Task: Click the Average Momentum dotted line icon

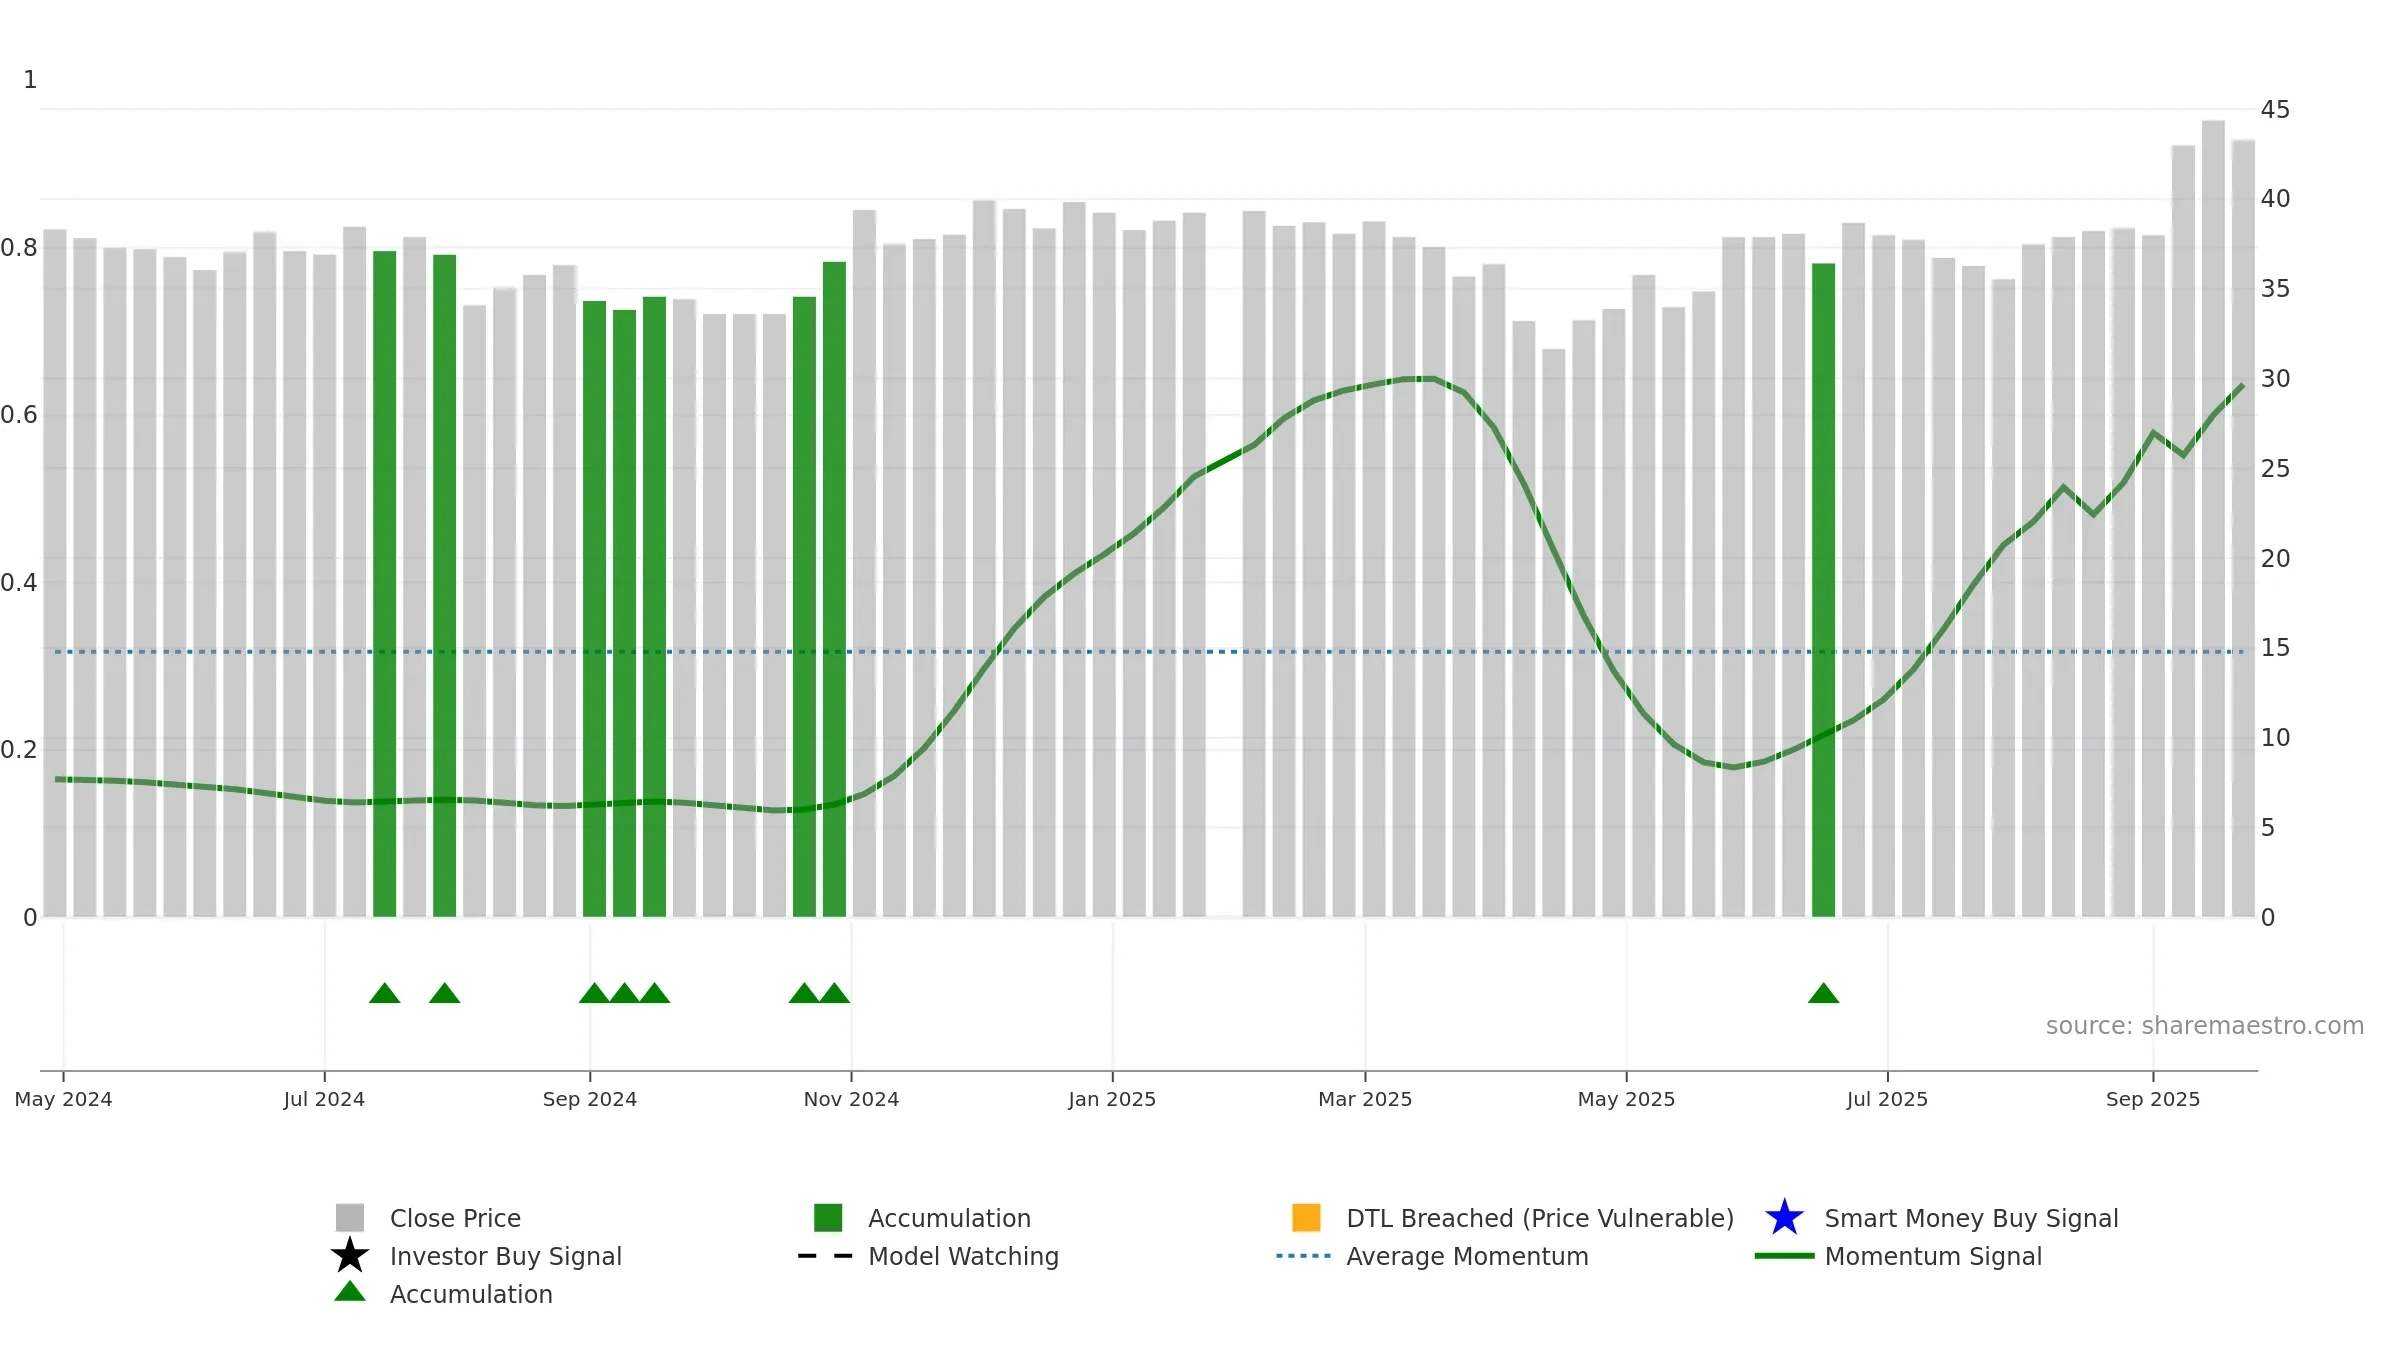Action: (1304, 1256)
